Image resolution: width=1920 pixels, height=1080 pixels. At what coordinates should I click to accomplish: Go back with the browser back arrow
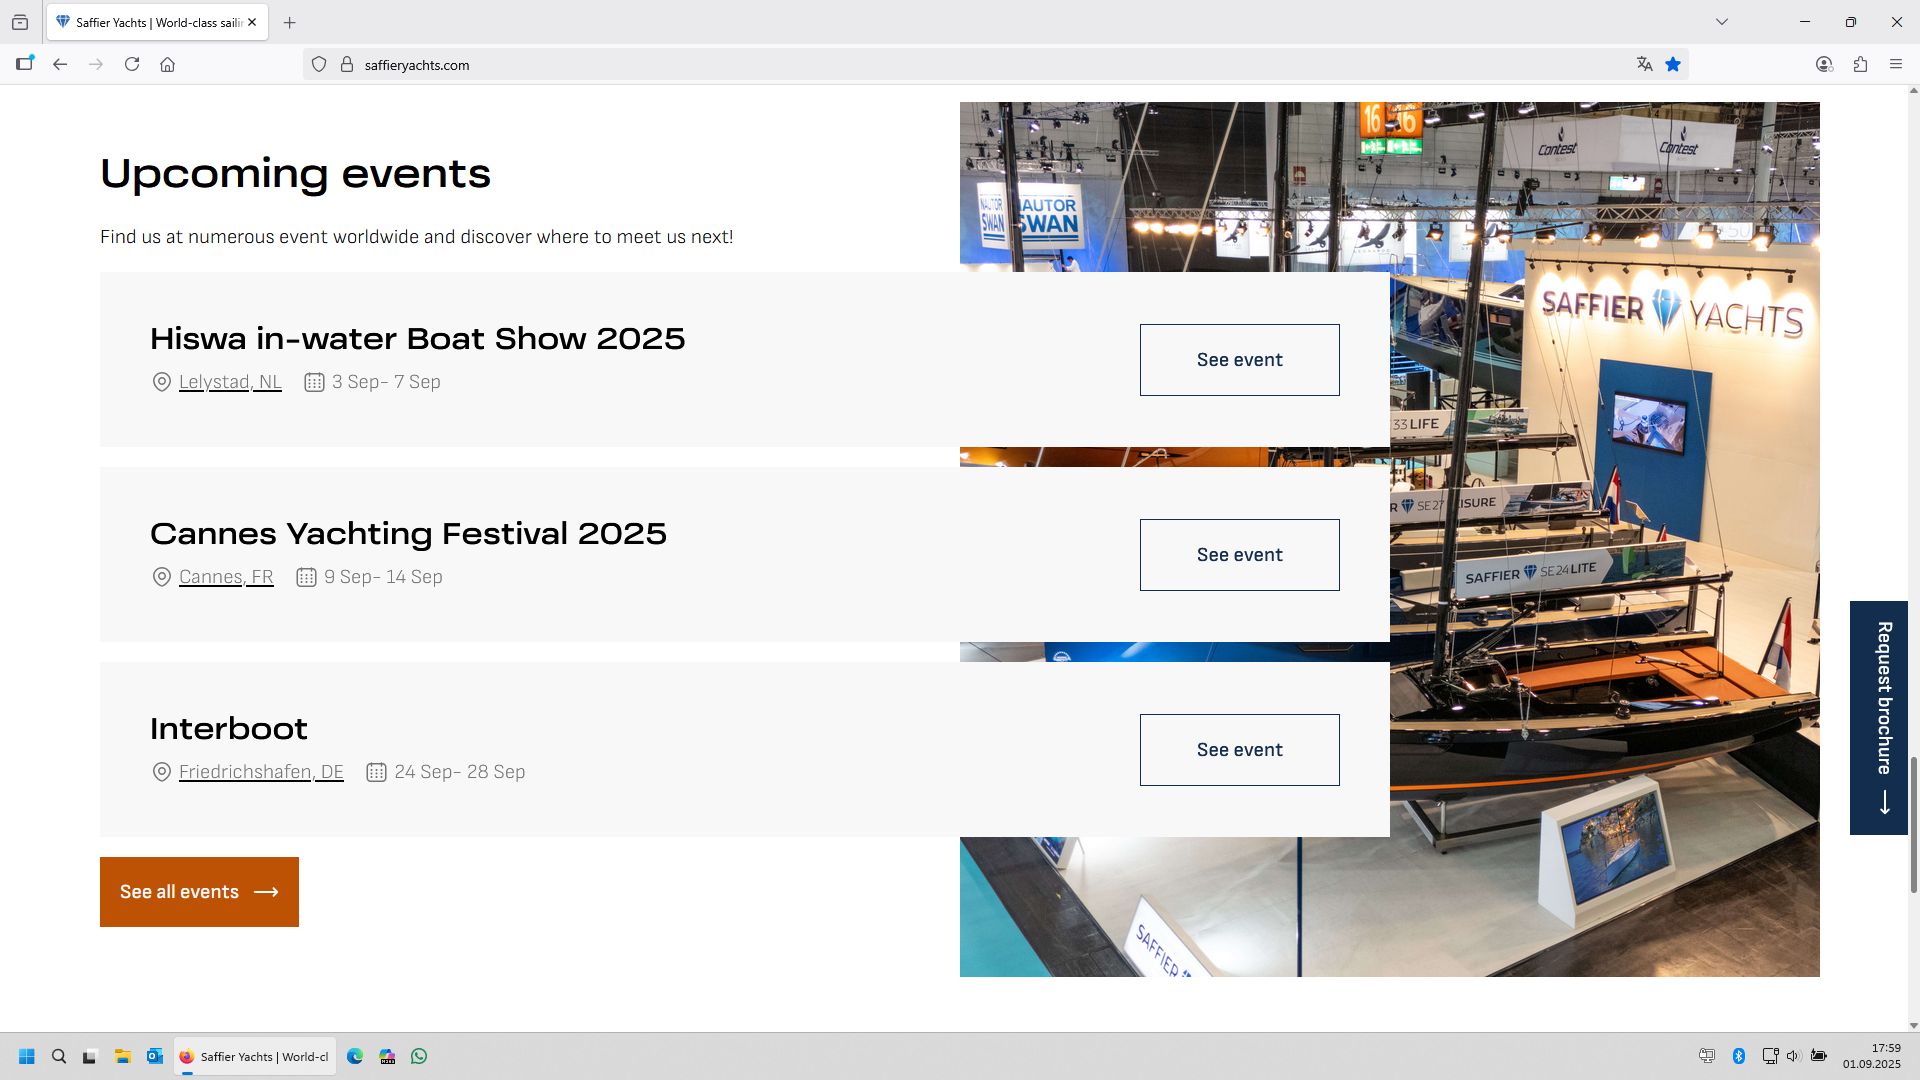point(60,64)
